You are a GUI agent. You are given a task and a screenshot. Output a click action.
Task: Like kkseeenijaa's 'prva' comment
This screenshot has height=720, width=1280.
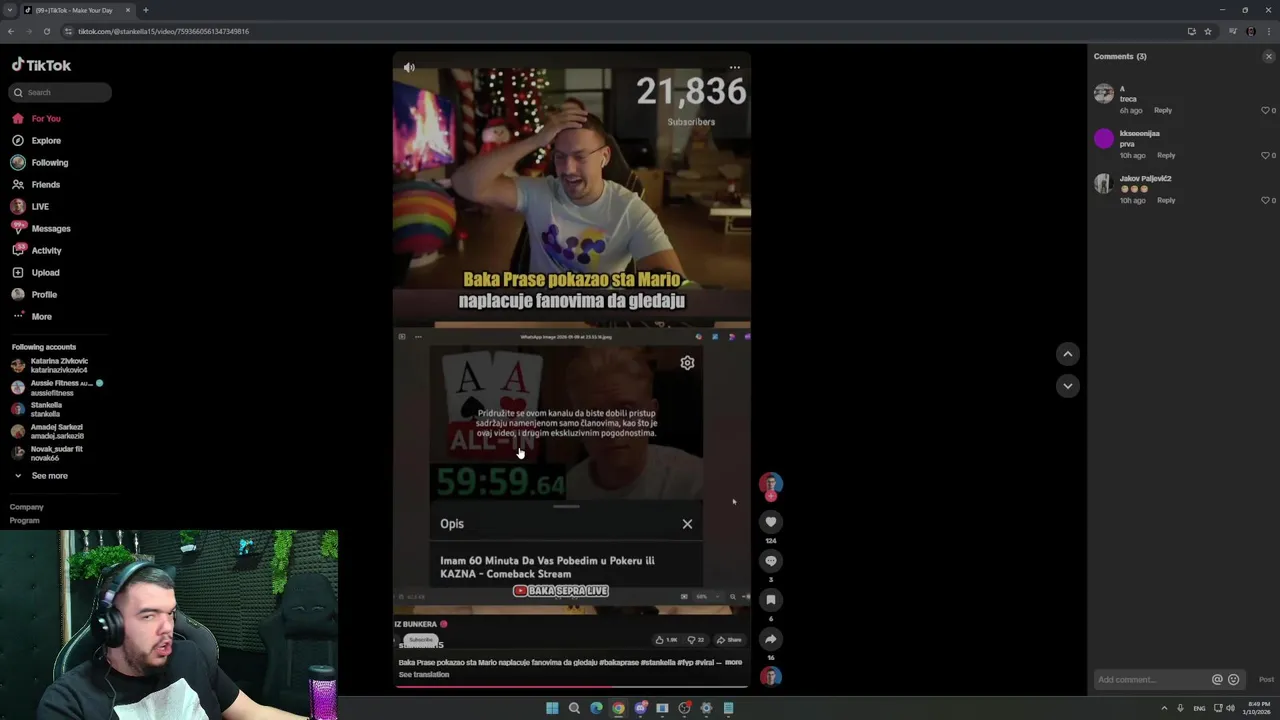pyautogui.click(x=1266, y=155)
